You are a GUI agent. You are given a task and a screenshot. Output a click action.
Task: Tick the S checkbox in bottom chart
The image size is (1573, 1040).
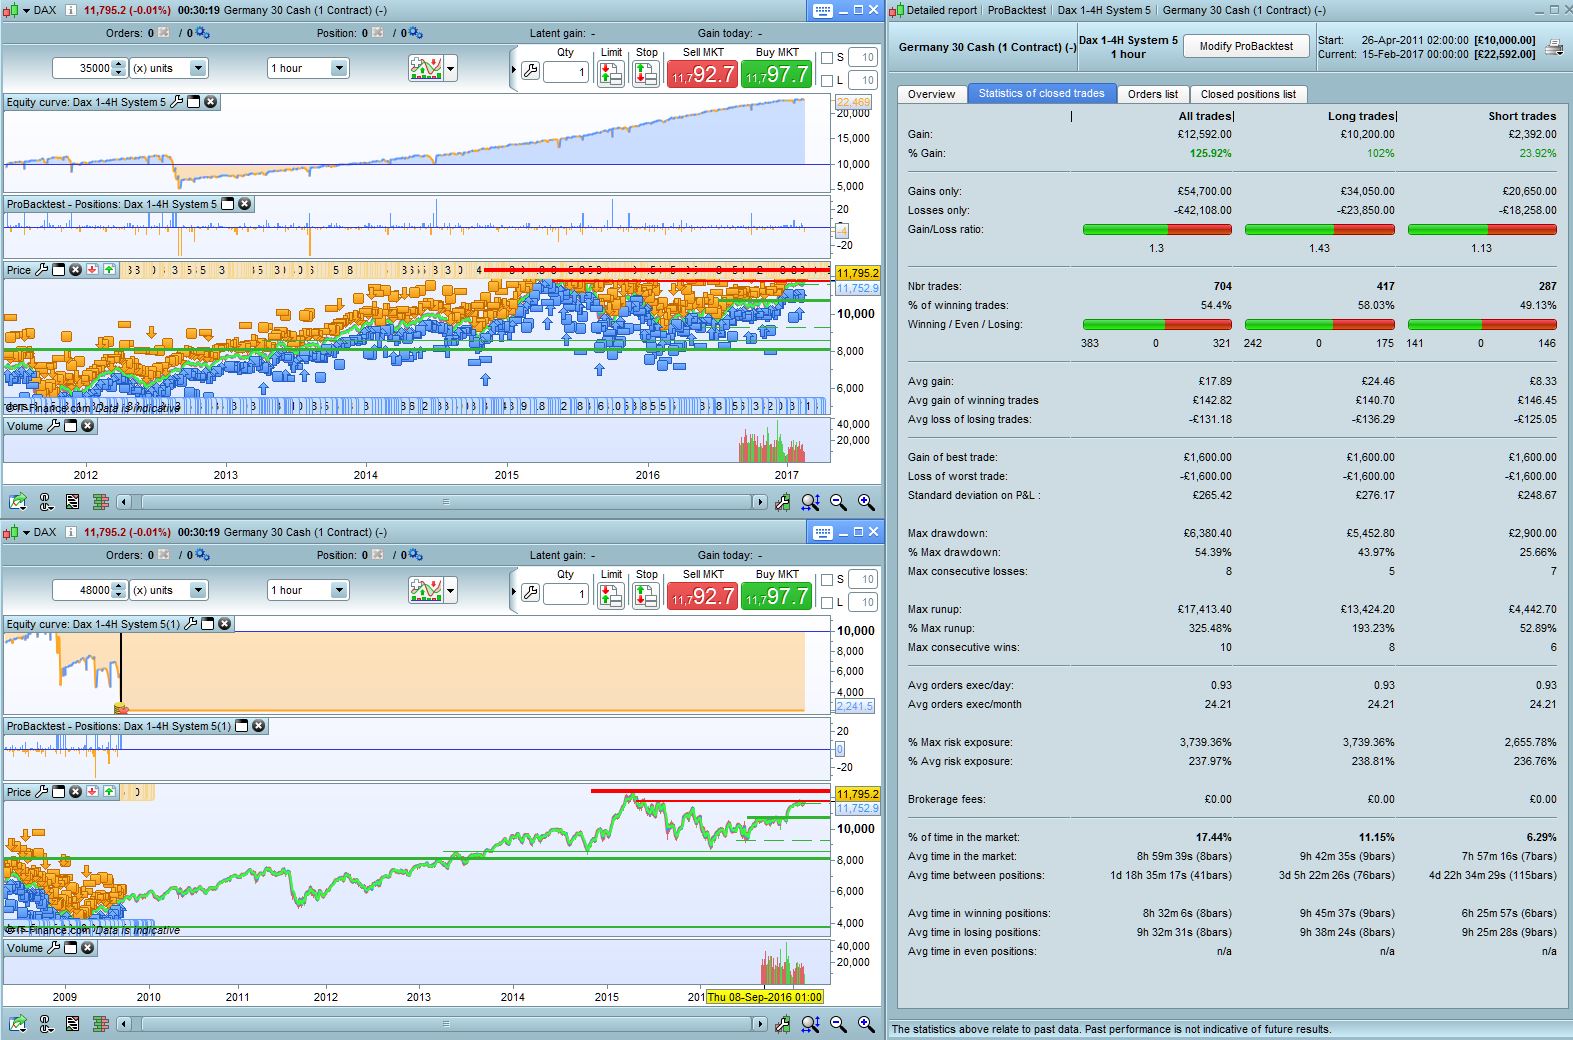(x=827, y=580)
